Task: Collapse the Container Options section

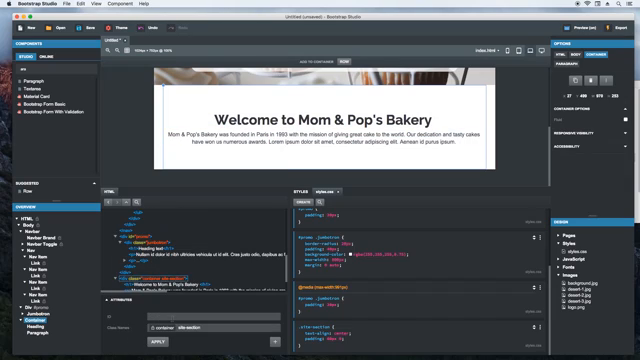Action: coord(625,109)
